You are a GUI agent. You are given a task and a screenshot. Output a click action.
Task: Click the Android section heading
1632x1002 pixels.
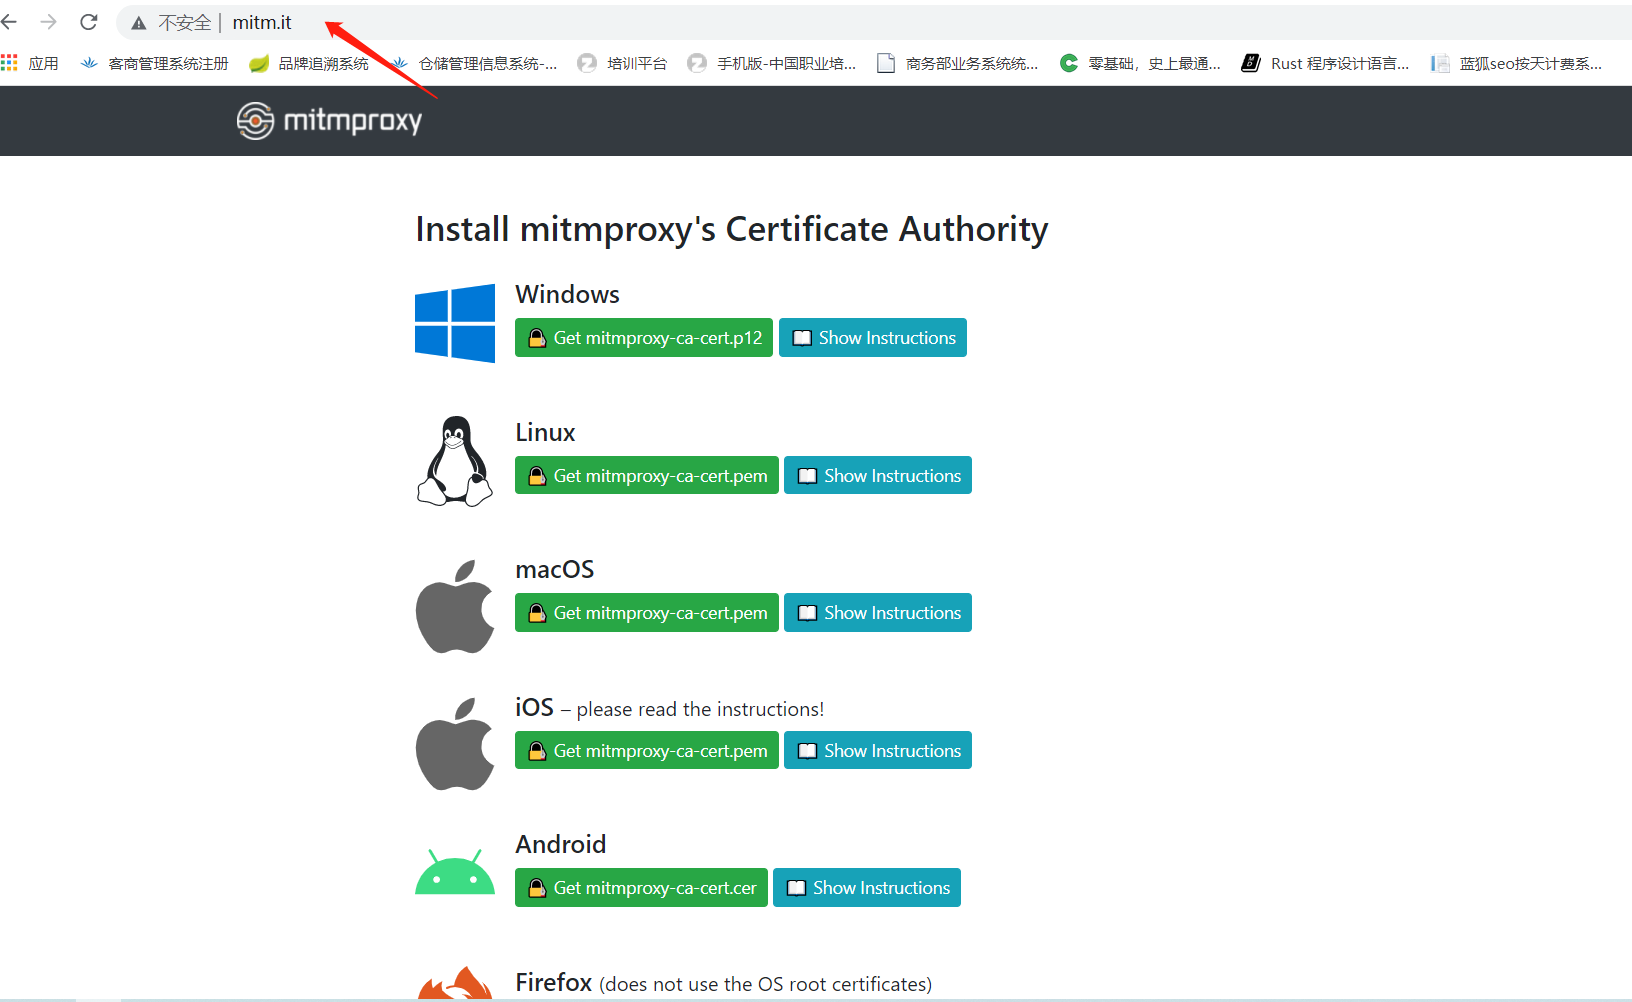561,844
